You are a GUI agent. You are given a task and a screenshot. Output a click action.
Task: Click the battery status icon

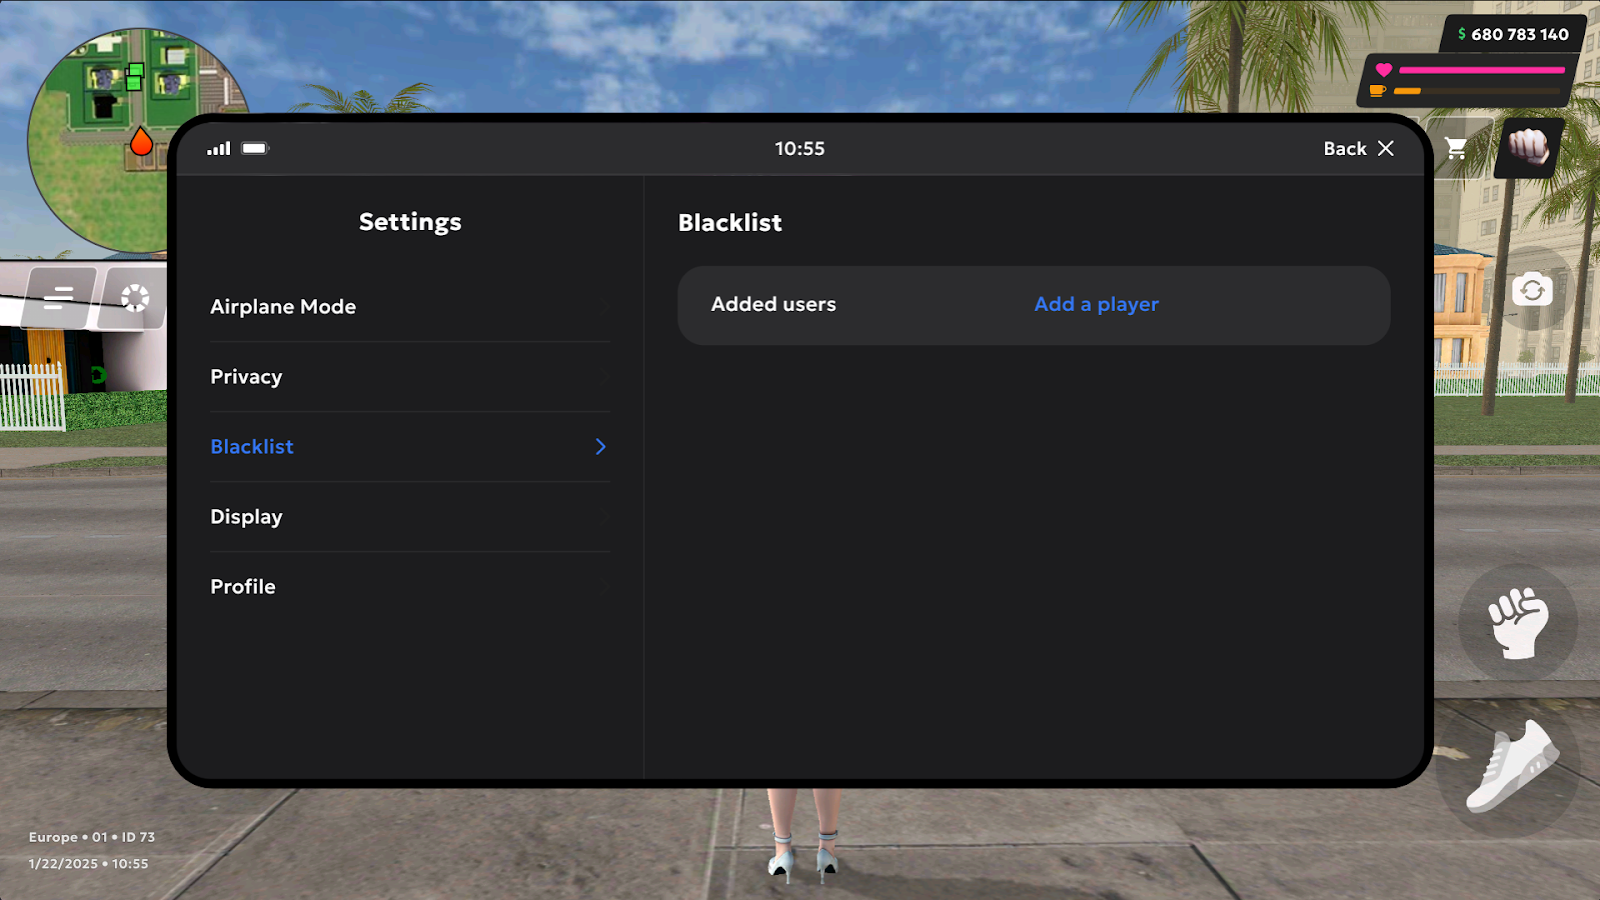tap(255, 148)
